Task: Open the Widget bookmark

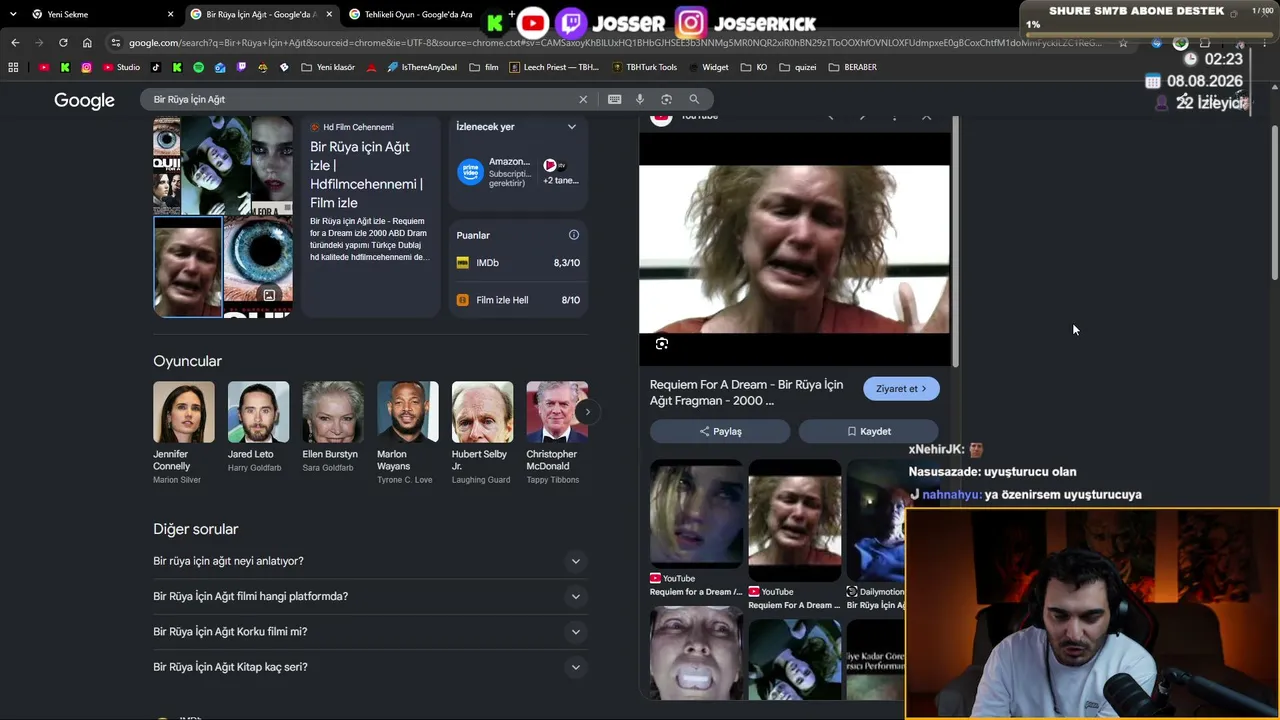Action: (x=708, y=67)
